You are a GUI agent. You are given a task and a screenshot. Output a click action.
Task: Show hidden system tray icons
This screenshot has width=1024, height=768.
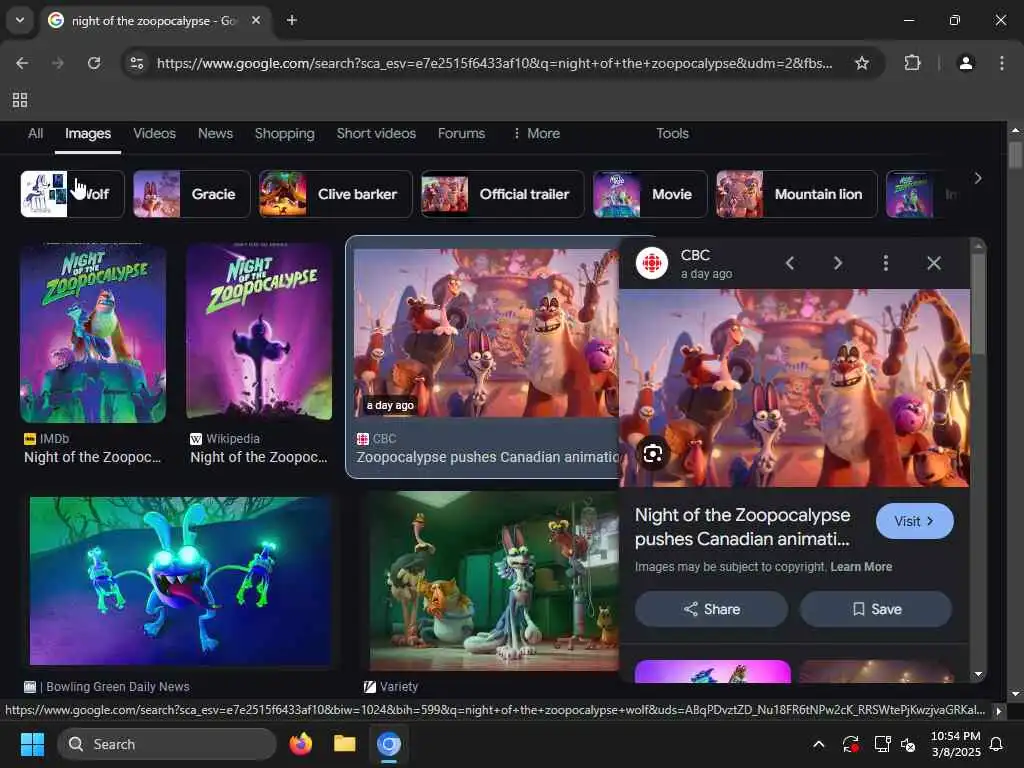tap(818, 744)
